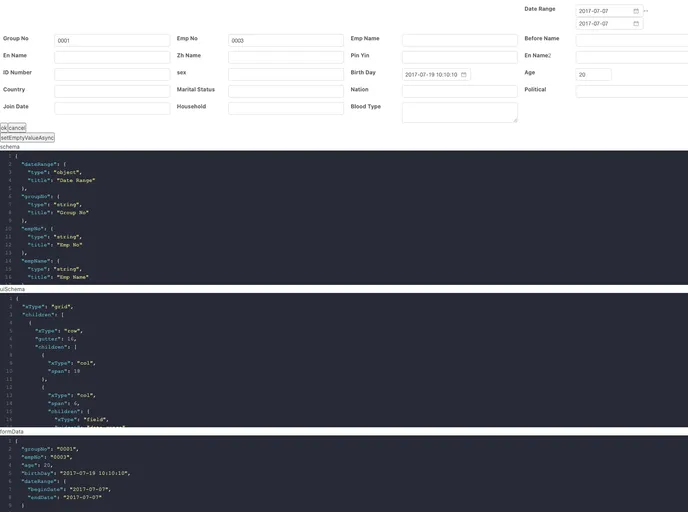
Task: Click the cancel button
Action: click(17, 128)
